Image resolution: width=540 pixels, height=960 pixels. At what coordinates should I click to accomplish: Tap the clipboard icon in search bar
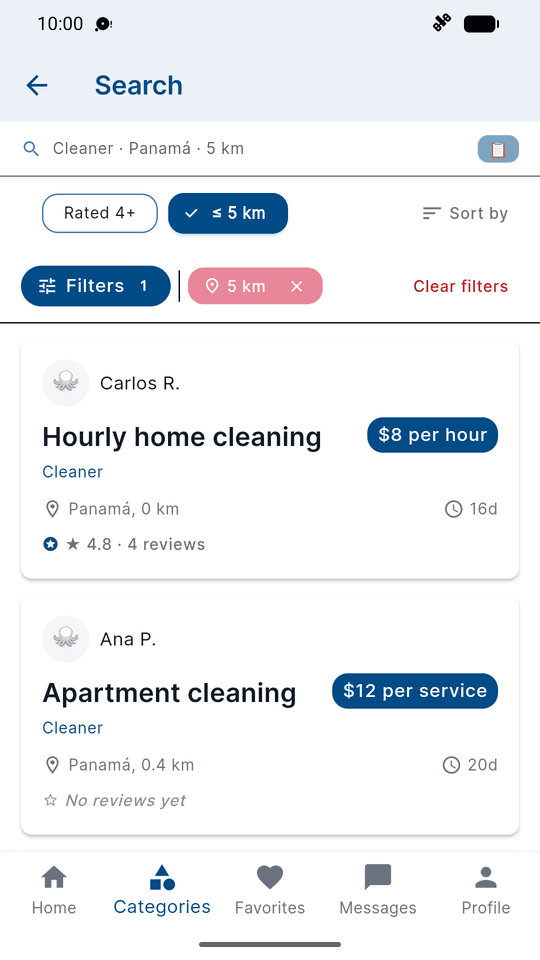tap(498, 149)
